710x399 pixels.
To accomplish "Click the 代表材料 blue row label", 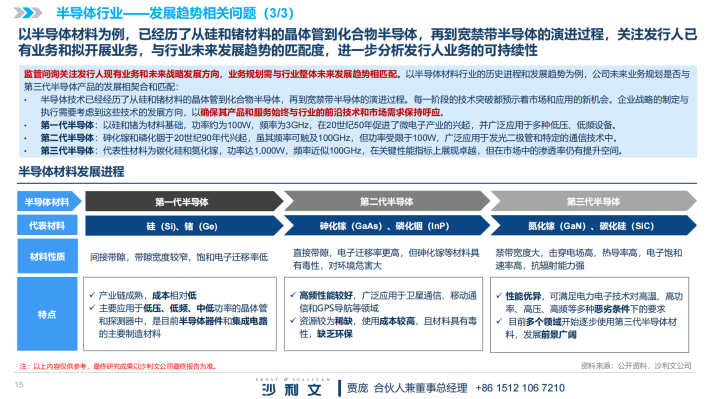I will tap(47, 226).
